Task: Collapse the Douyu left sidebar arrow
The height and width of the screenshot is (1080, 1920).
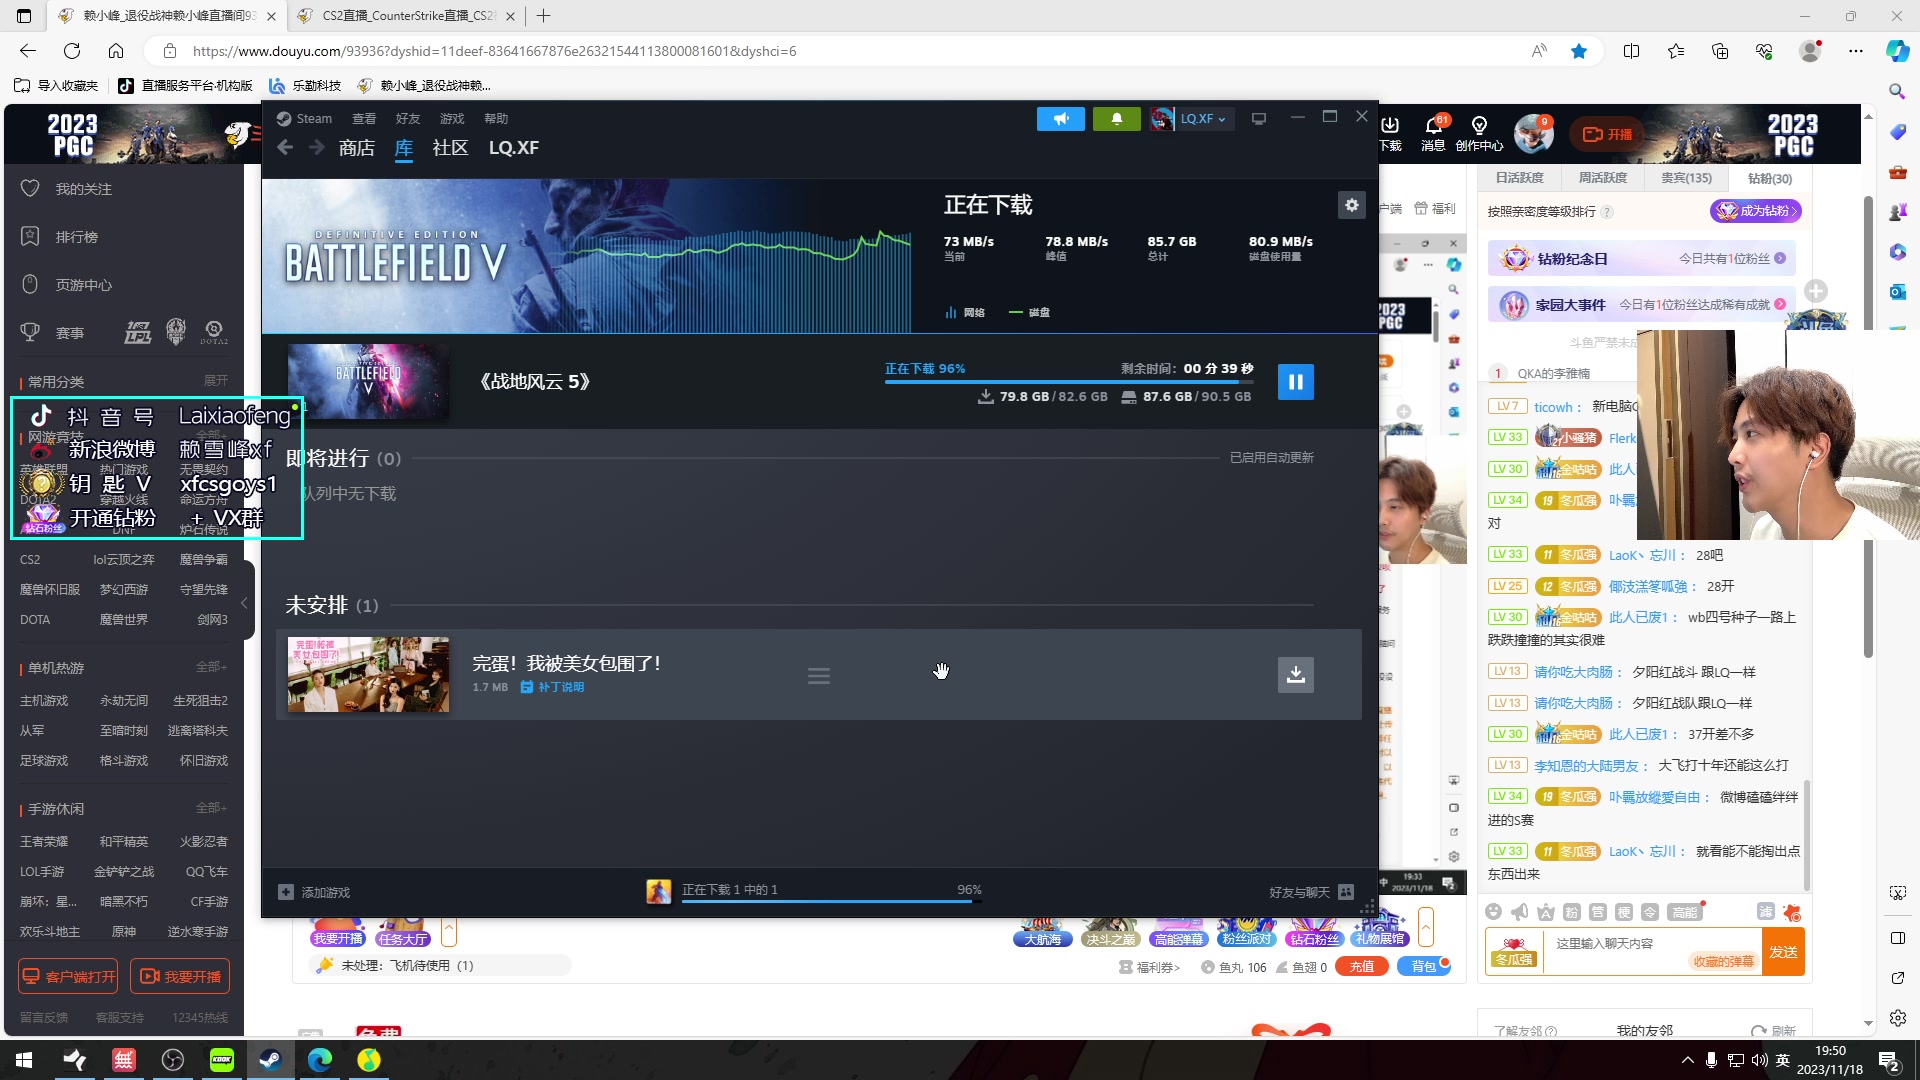Action: [244, 603]
